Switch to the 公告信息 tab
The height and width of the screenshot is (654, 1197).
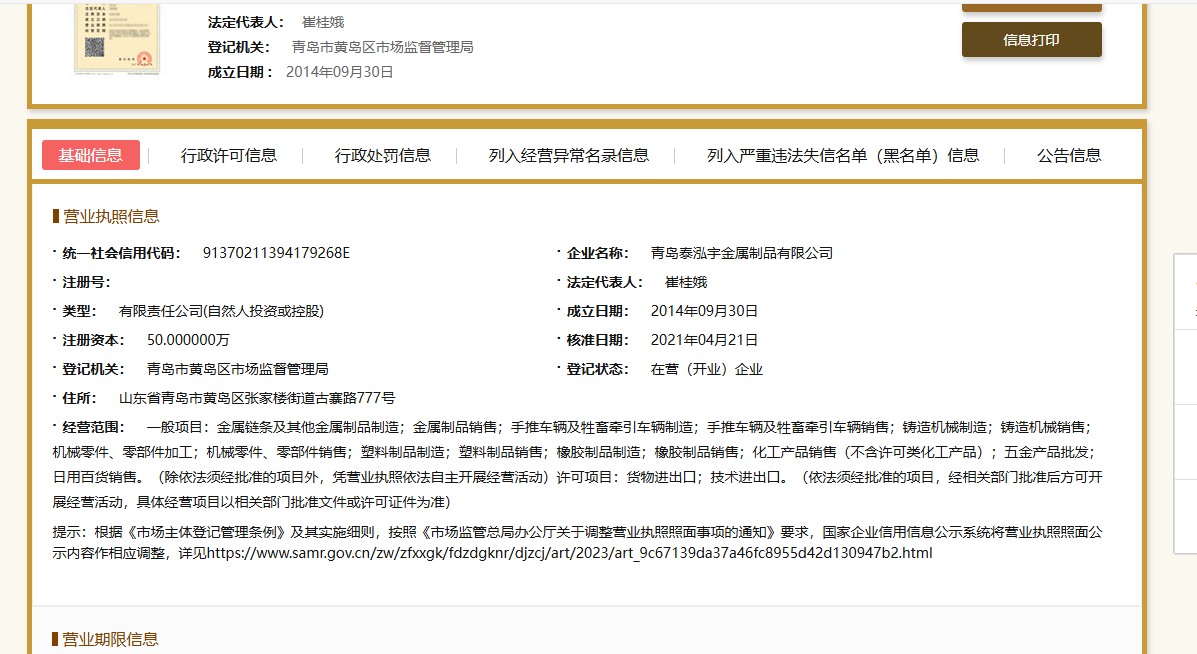[1069, 156]
